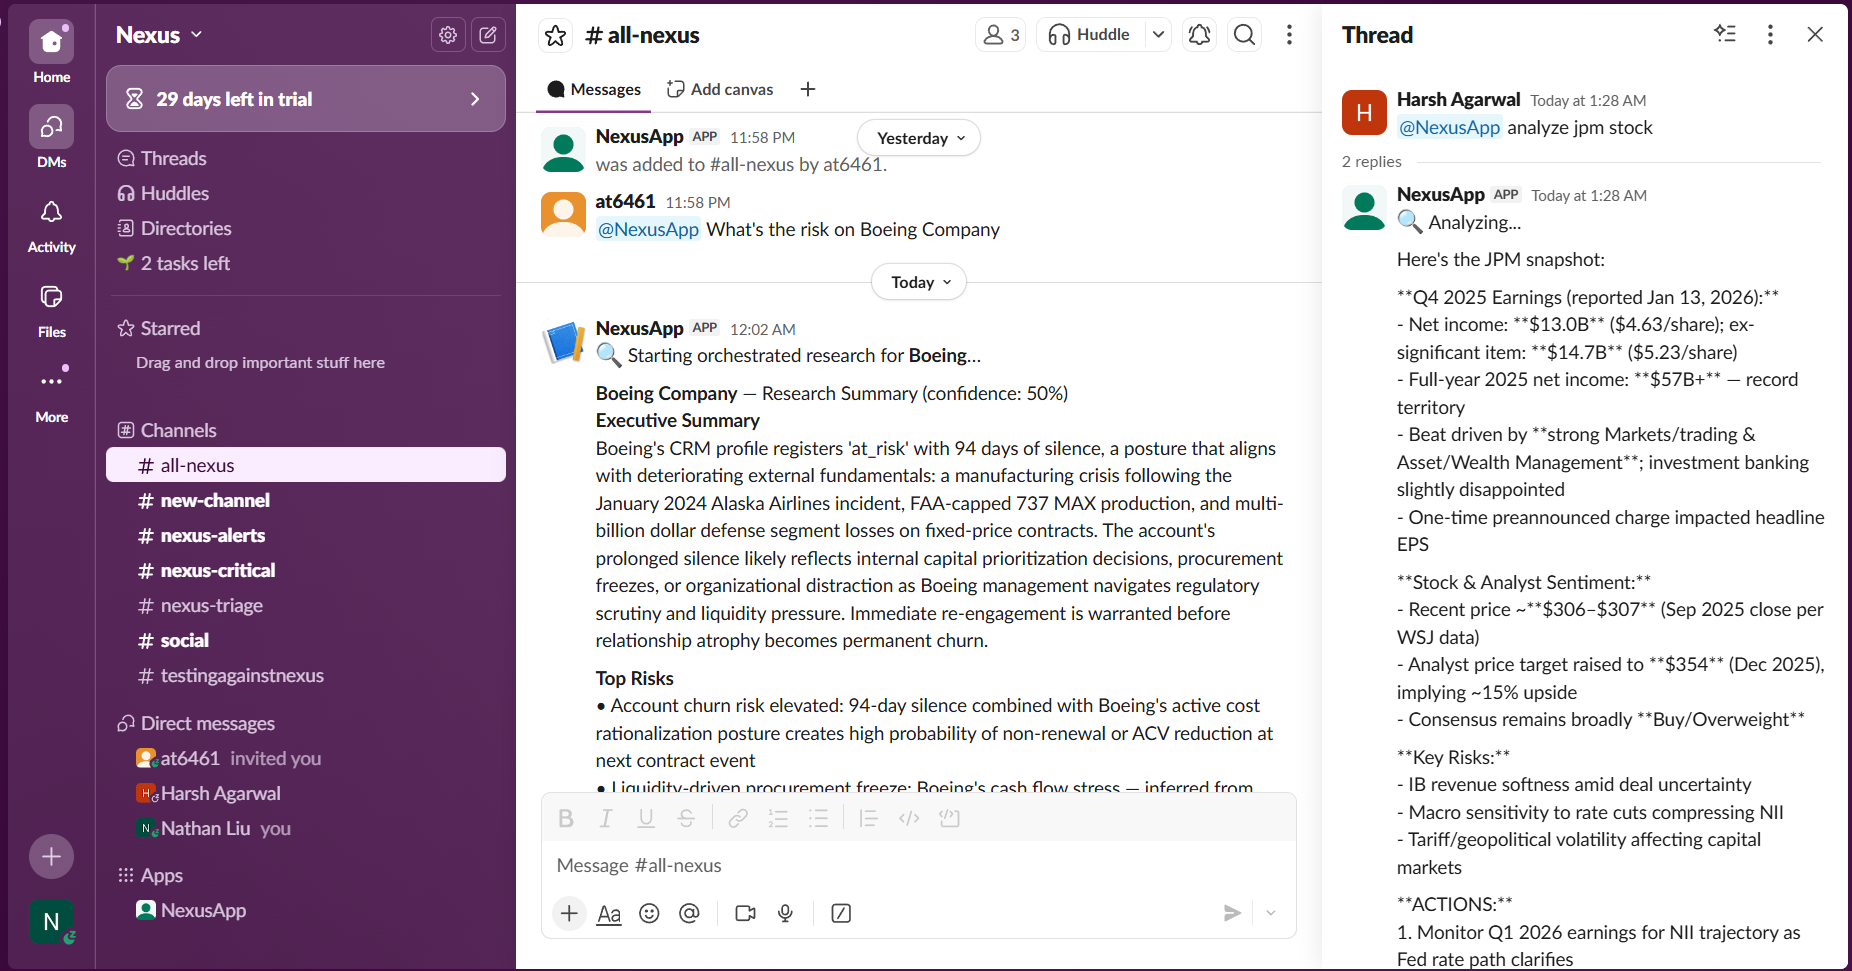Screen dimensions: 1852x971
Task: Insert a link in the message
Action: pyautogui.click(x=738, y=818)
